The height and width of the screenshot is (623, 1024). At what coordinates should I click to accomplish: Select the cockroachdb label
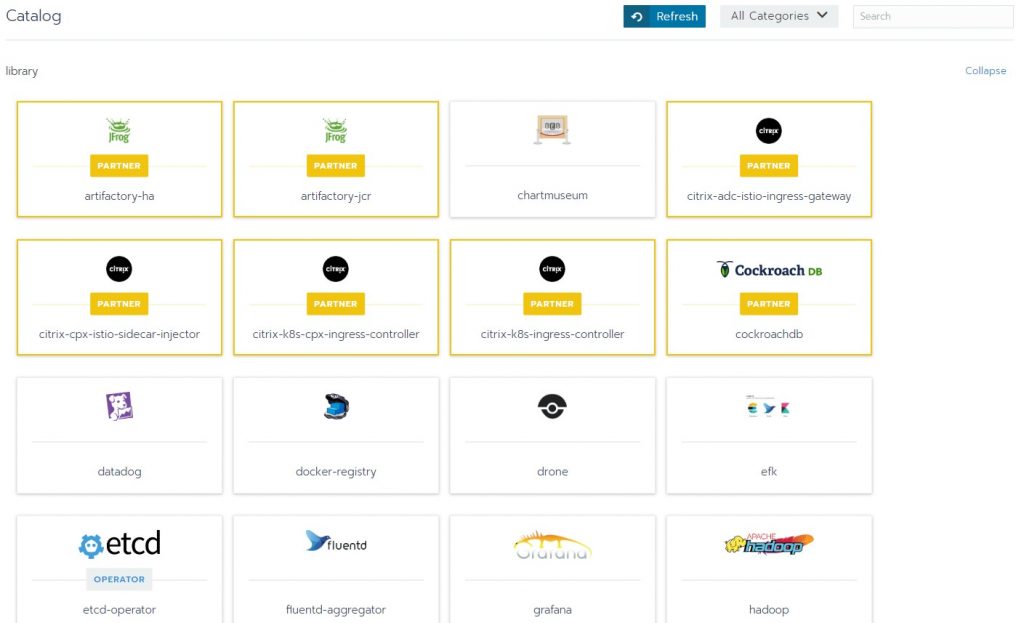point(769,334)
